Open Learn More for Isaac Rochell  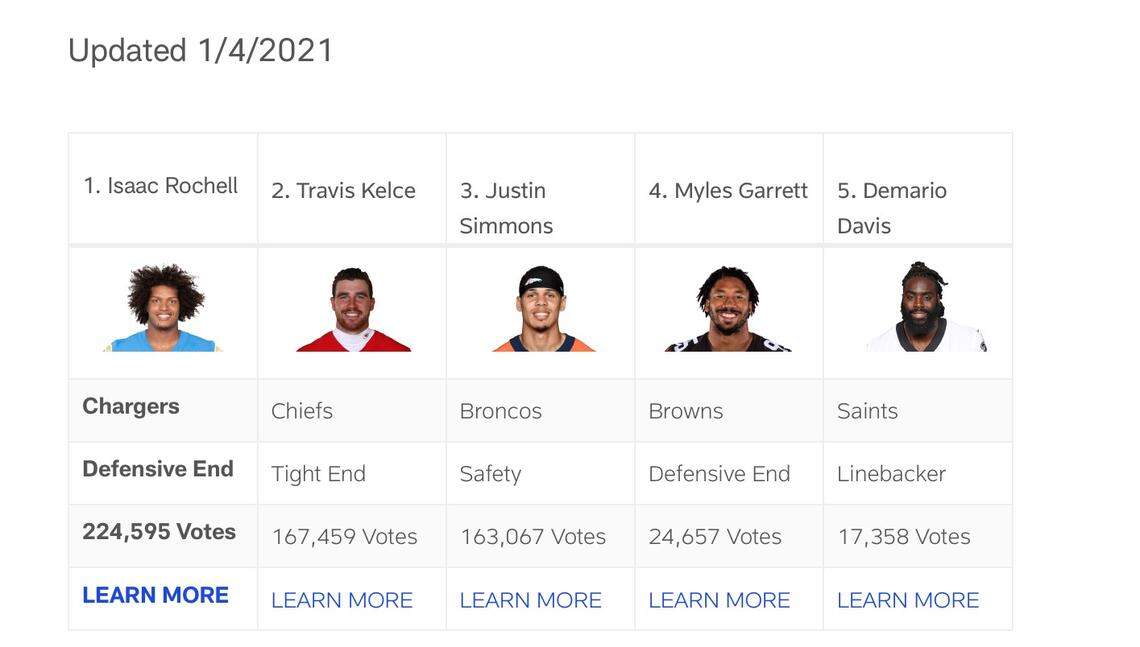(x=155, y=595)
